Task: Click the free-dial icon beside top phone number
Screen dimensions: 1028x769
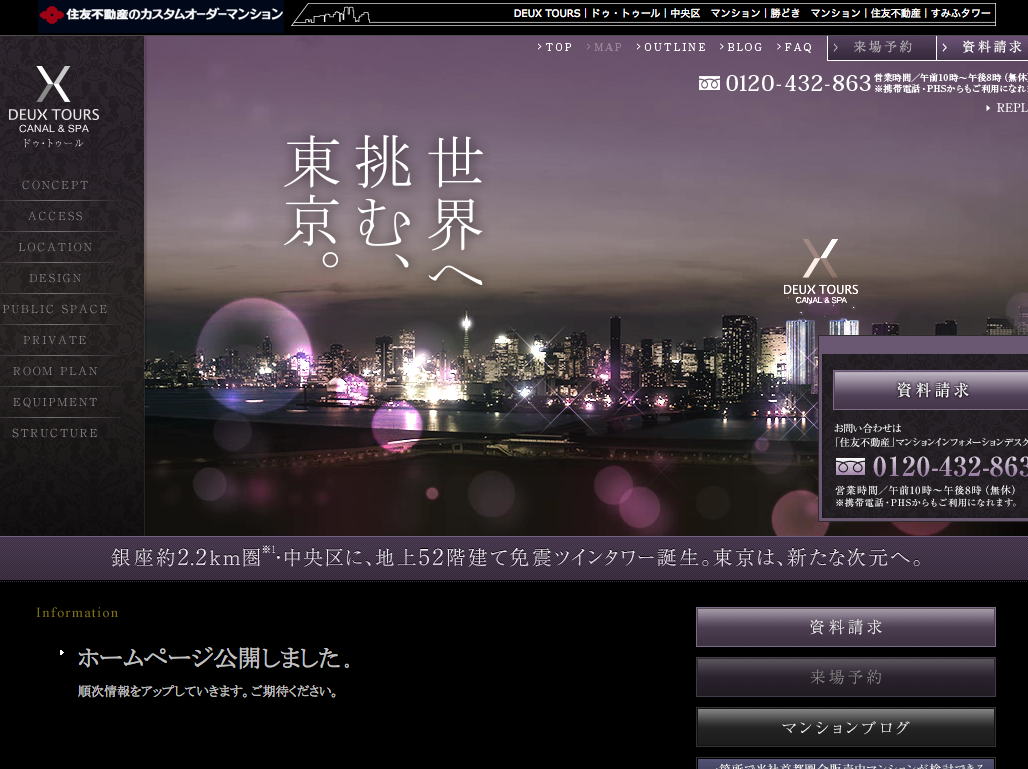Action: [x=709, y=84]
